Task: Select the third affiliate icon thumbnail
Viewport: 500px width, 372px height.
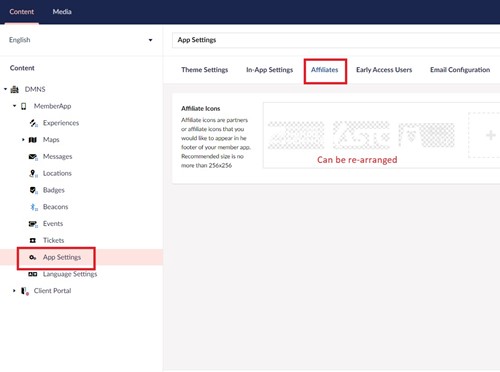Action: (x=427, y=135)
